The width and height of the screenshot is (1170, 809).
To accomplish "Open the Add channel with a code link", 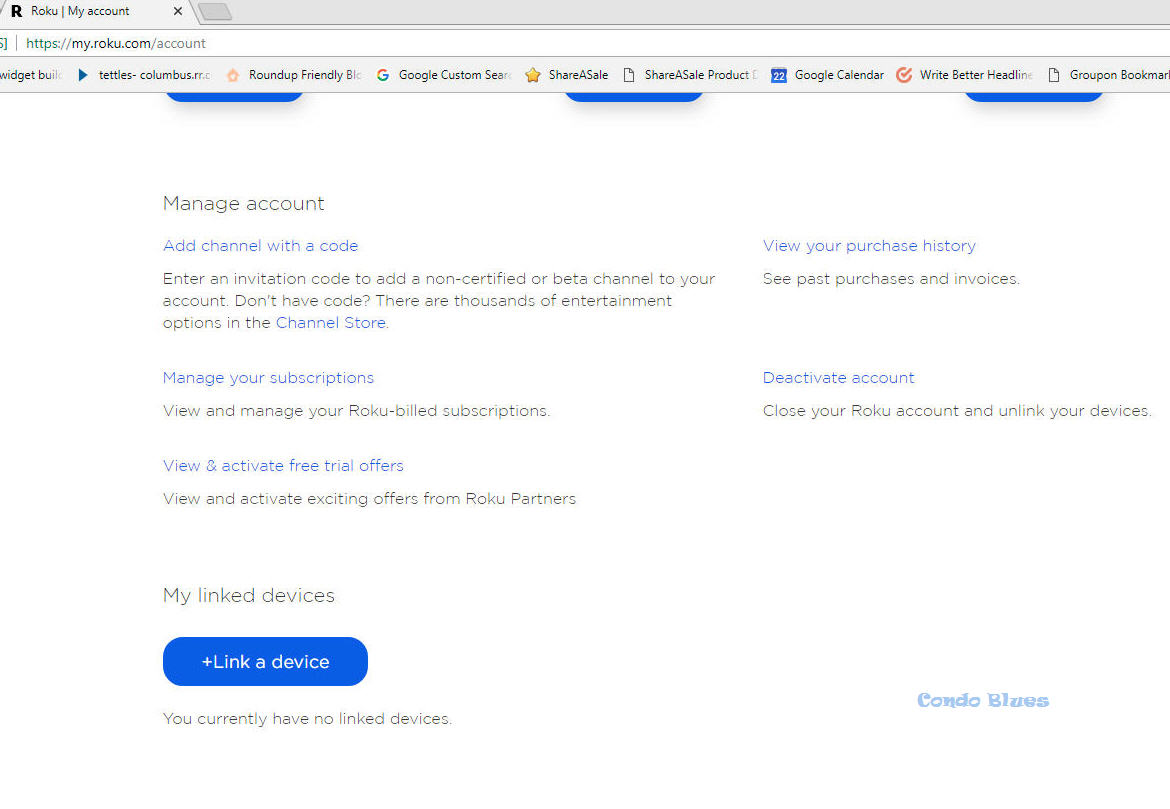I will [x=260, y=246].
